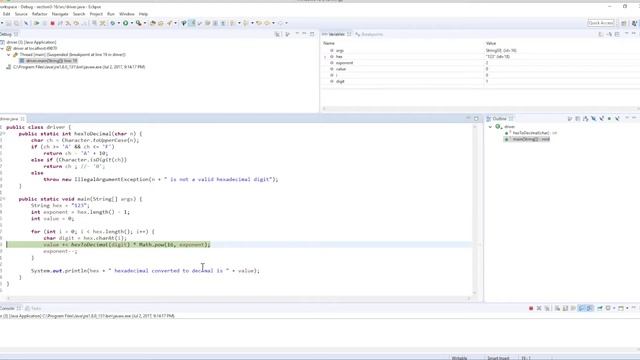Select the Debug view tab
Image resolution: width=640 pixels, height=360 pixels.
9,34
